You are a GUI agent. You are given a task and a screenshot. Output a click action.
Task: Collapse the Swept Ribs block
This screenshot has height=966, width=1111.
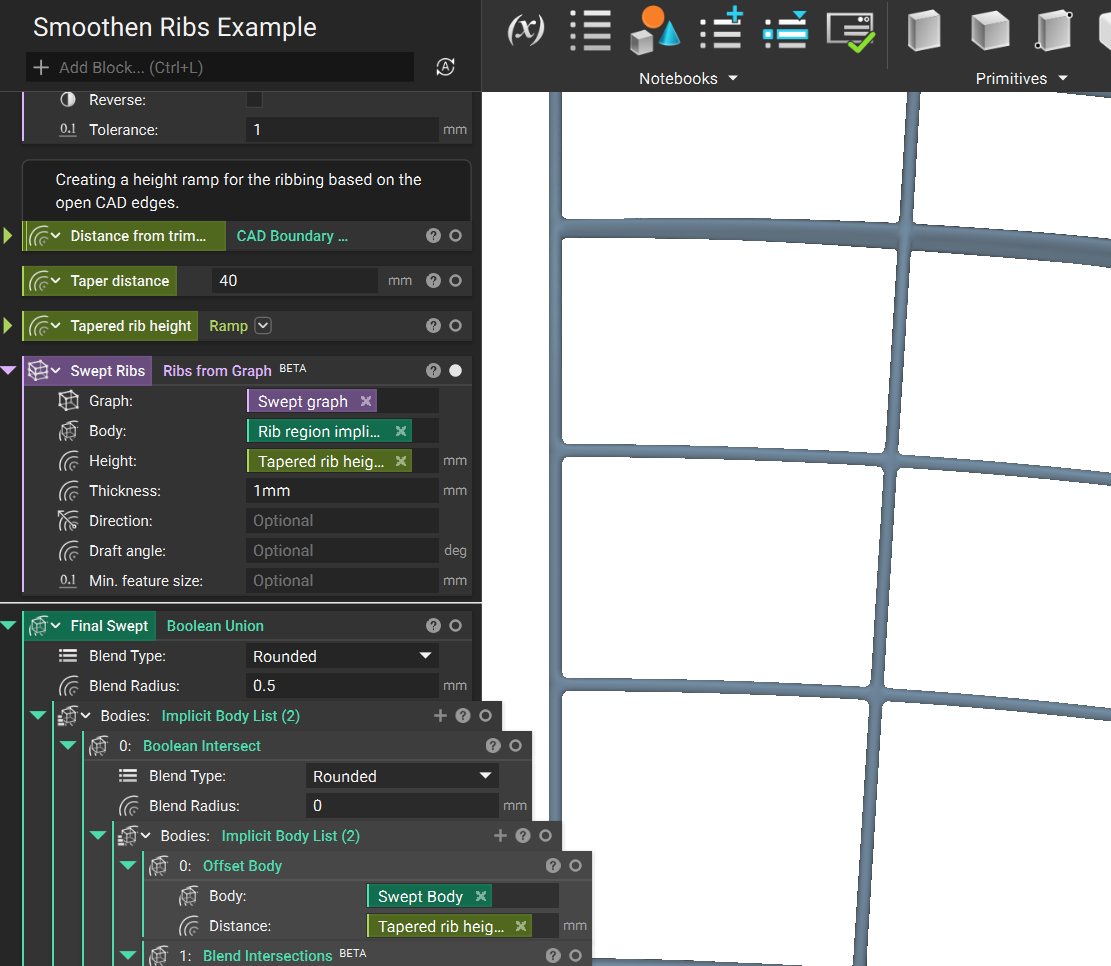click(8, 371)
